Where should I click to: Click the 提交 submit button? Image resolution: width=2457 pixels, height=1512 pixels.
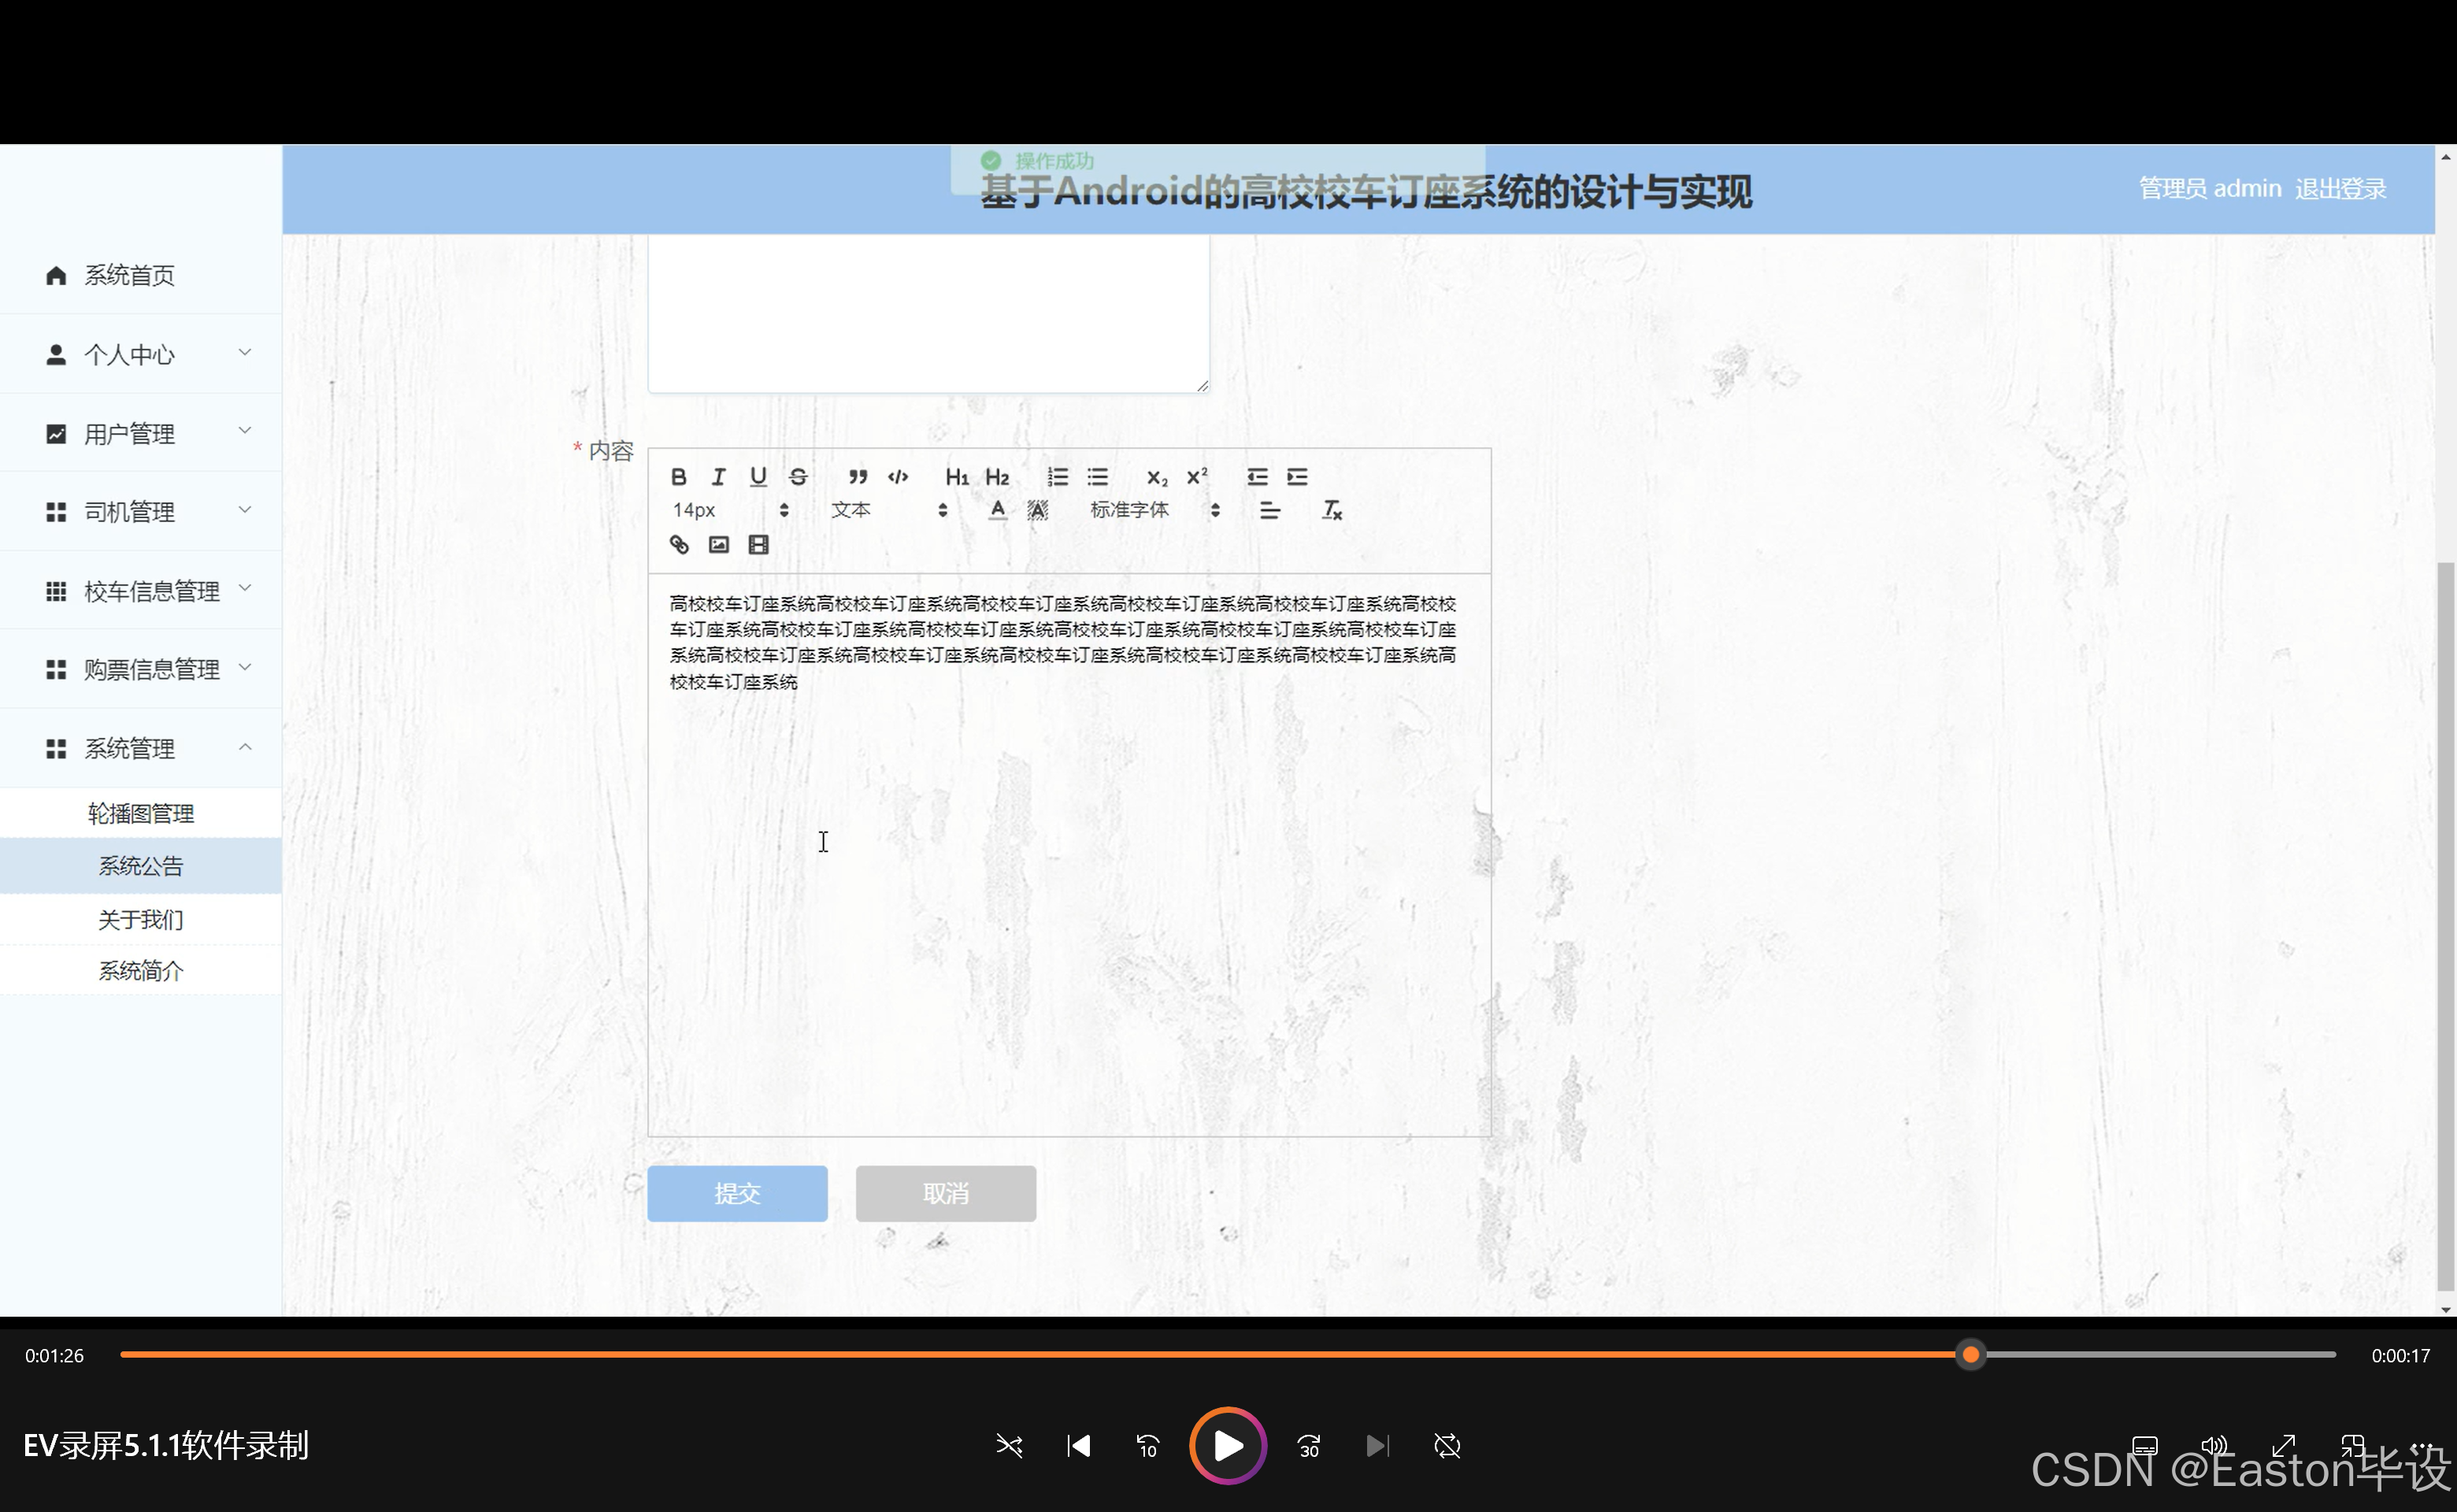[x=737, y=1193]
